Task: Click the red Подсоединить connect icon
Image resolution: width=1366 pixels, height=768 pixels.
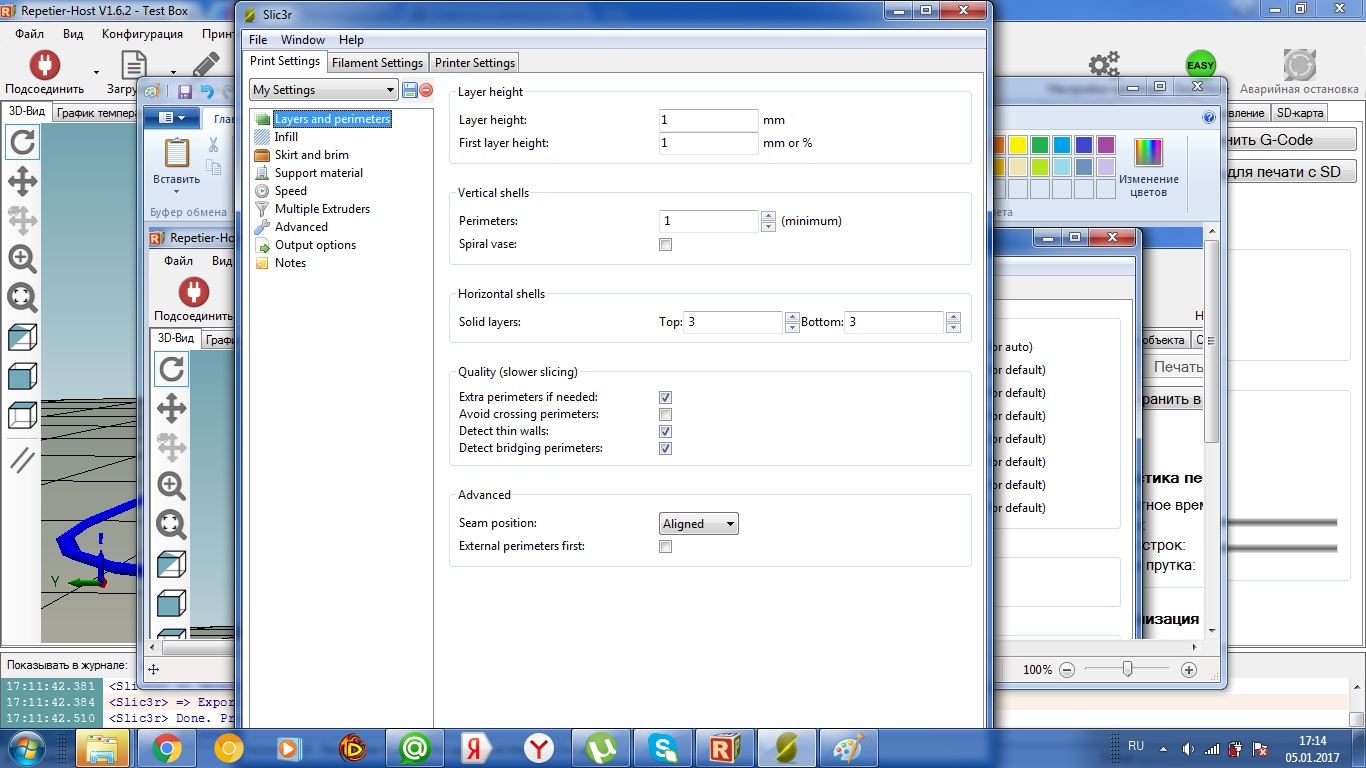Action: click(44, 66)
